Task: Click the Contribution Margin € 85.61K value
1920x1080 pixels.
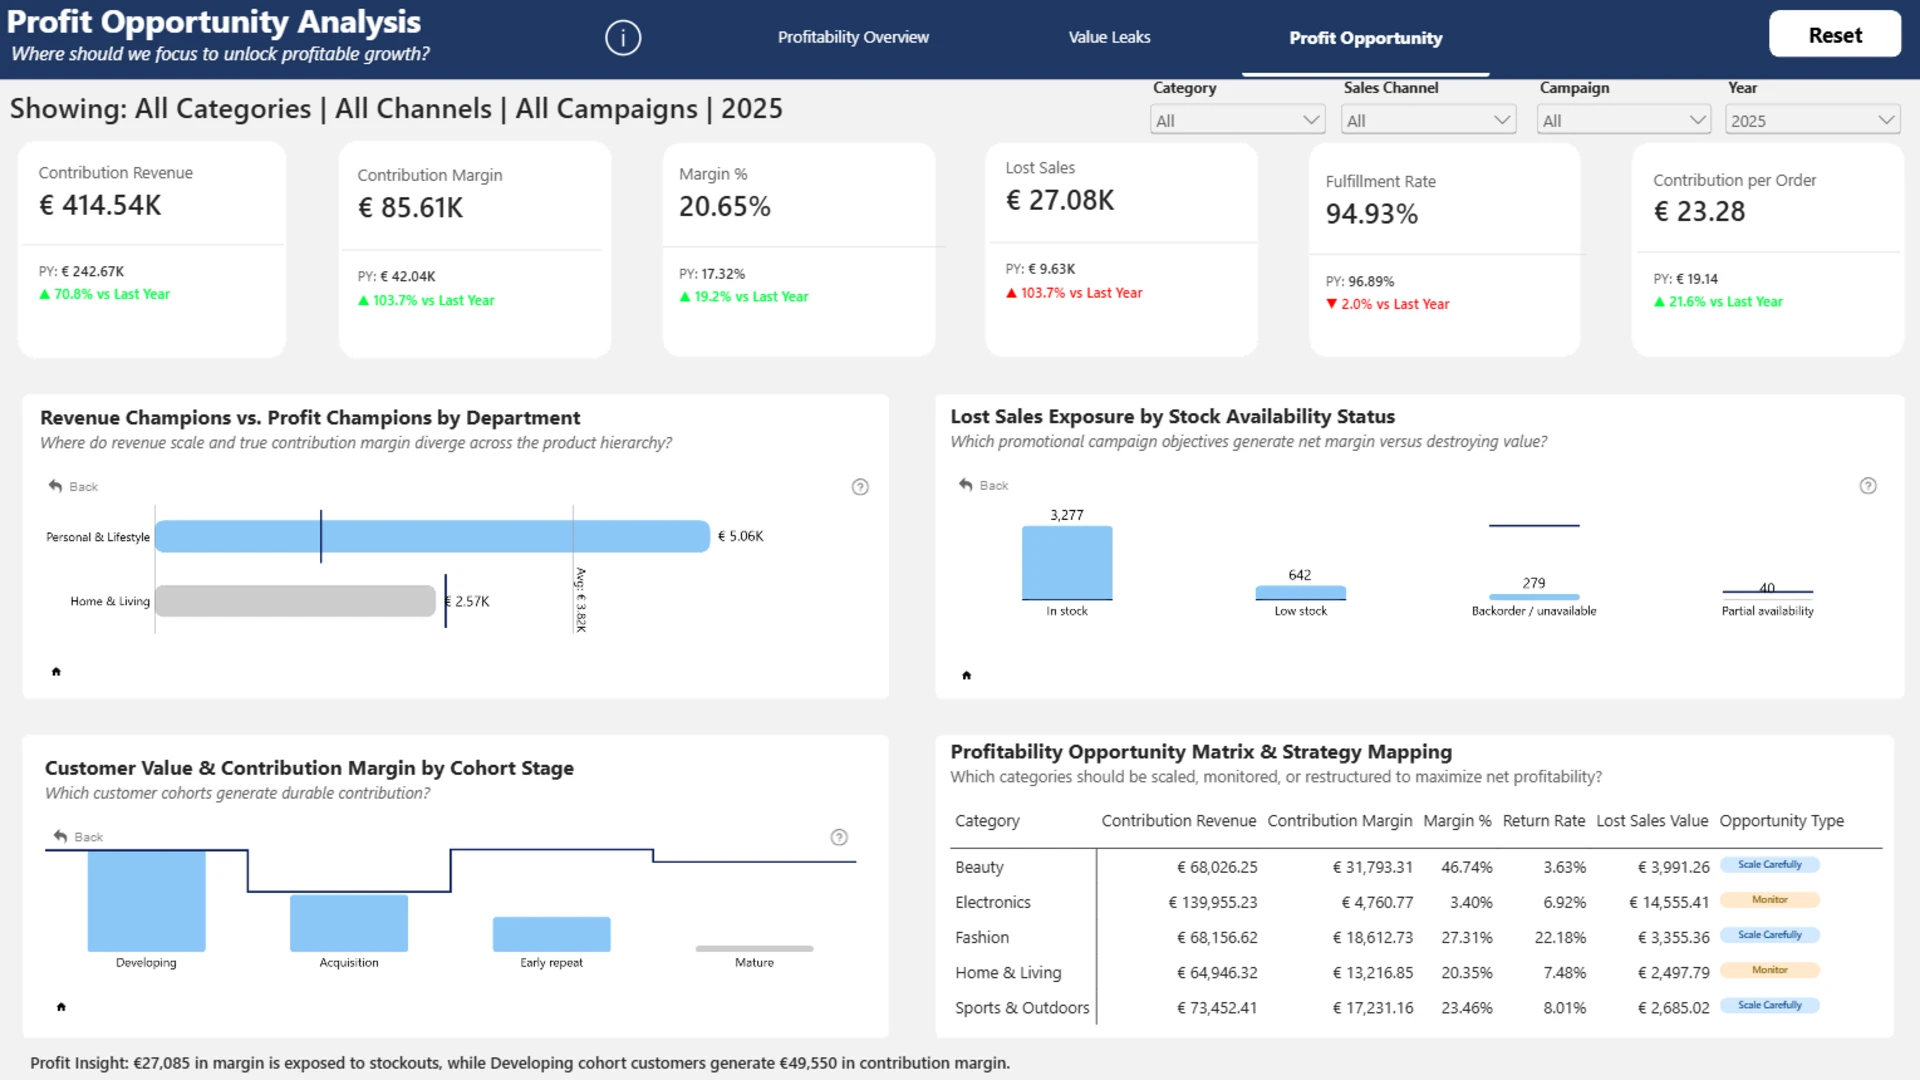Action: tap(410, 208)
